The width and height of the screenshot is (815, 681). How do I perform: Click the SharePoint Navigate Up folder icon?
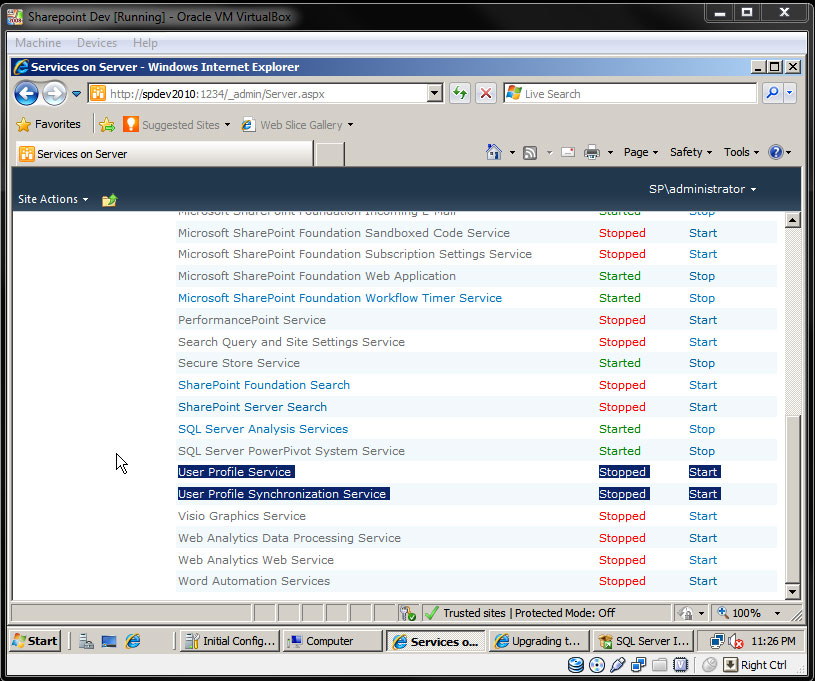tap(109, 200)
